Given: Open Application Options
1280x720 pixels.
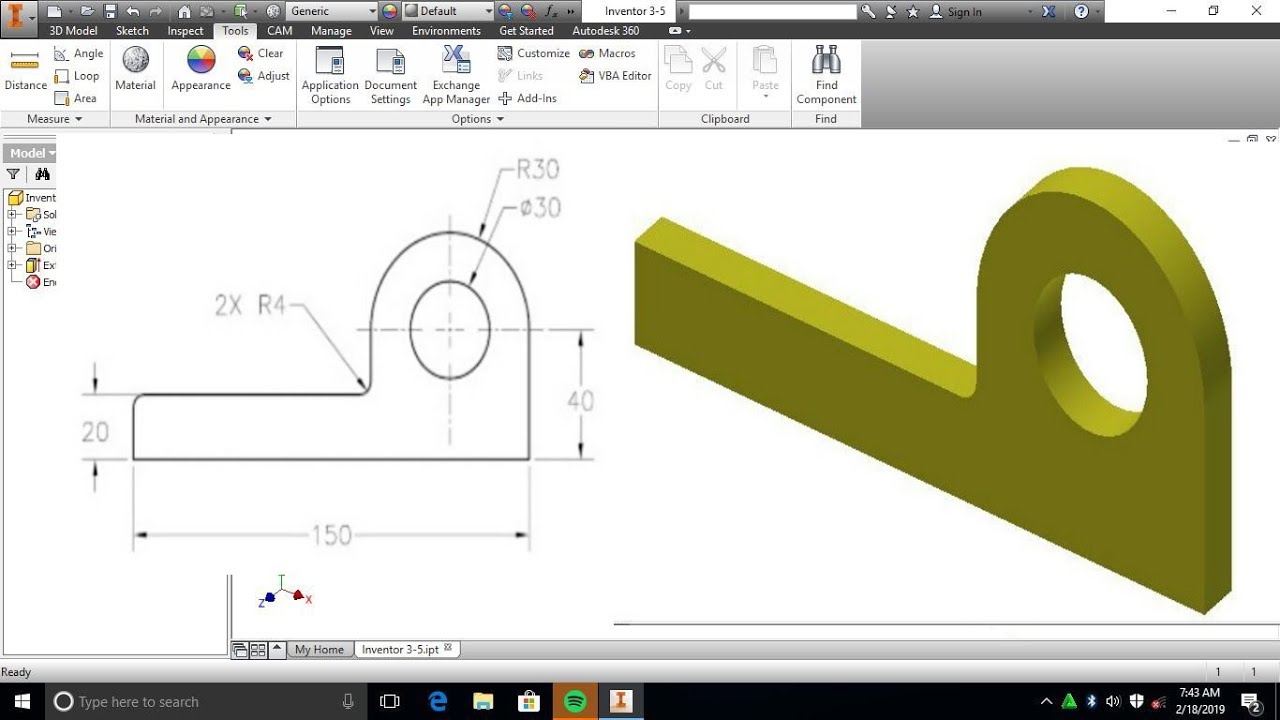Looking at the screenshot, I should (x=330, y=76).
